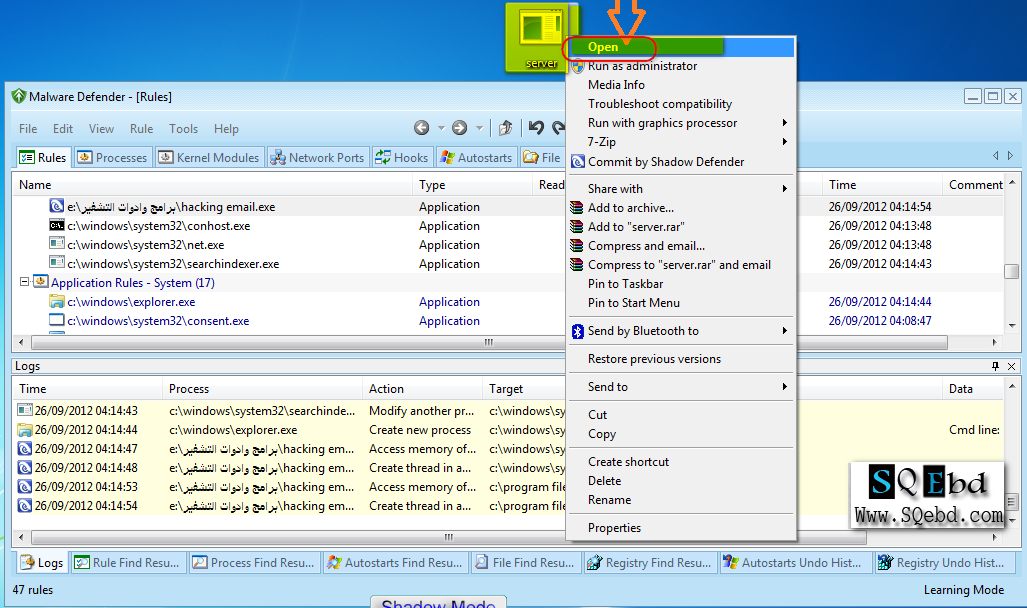
Task: Select Run as administrator menu entry
Action: (x=642, y=66)
